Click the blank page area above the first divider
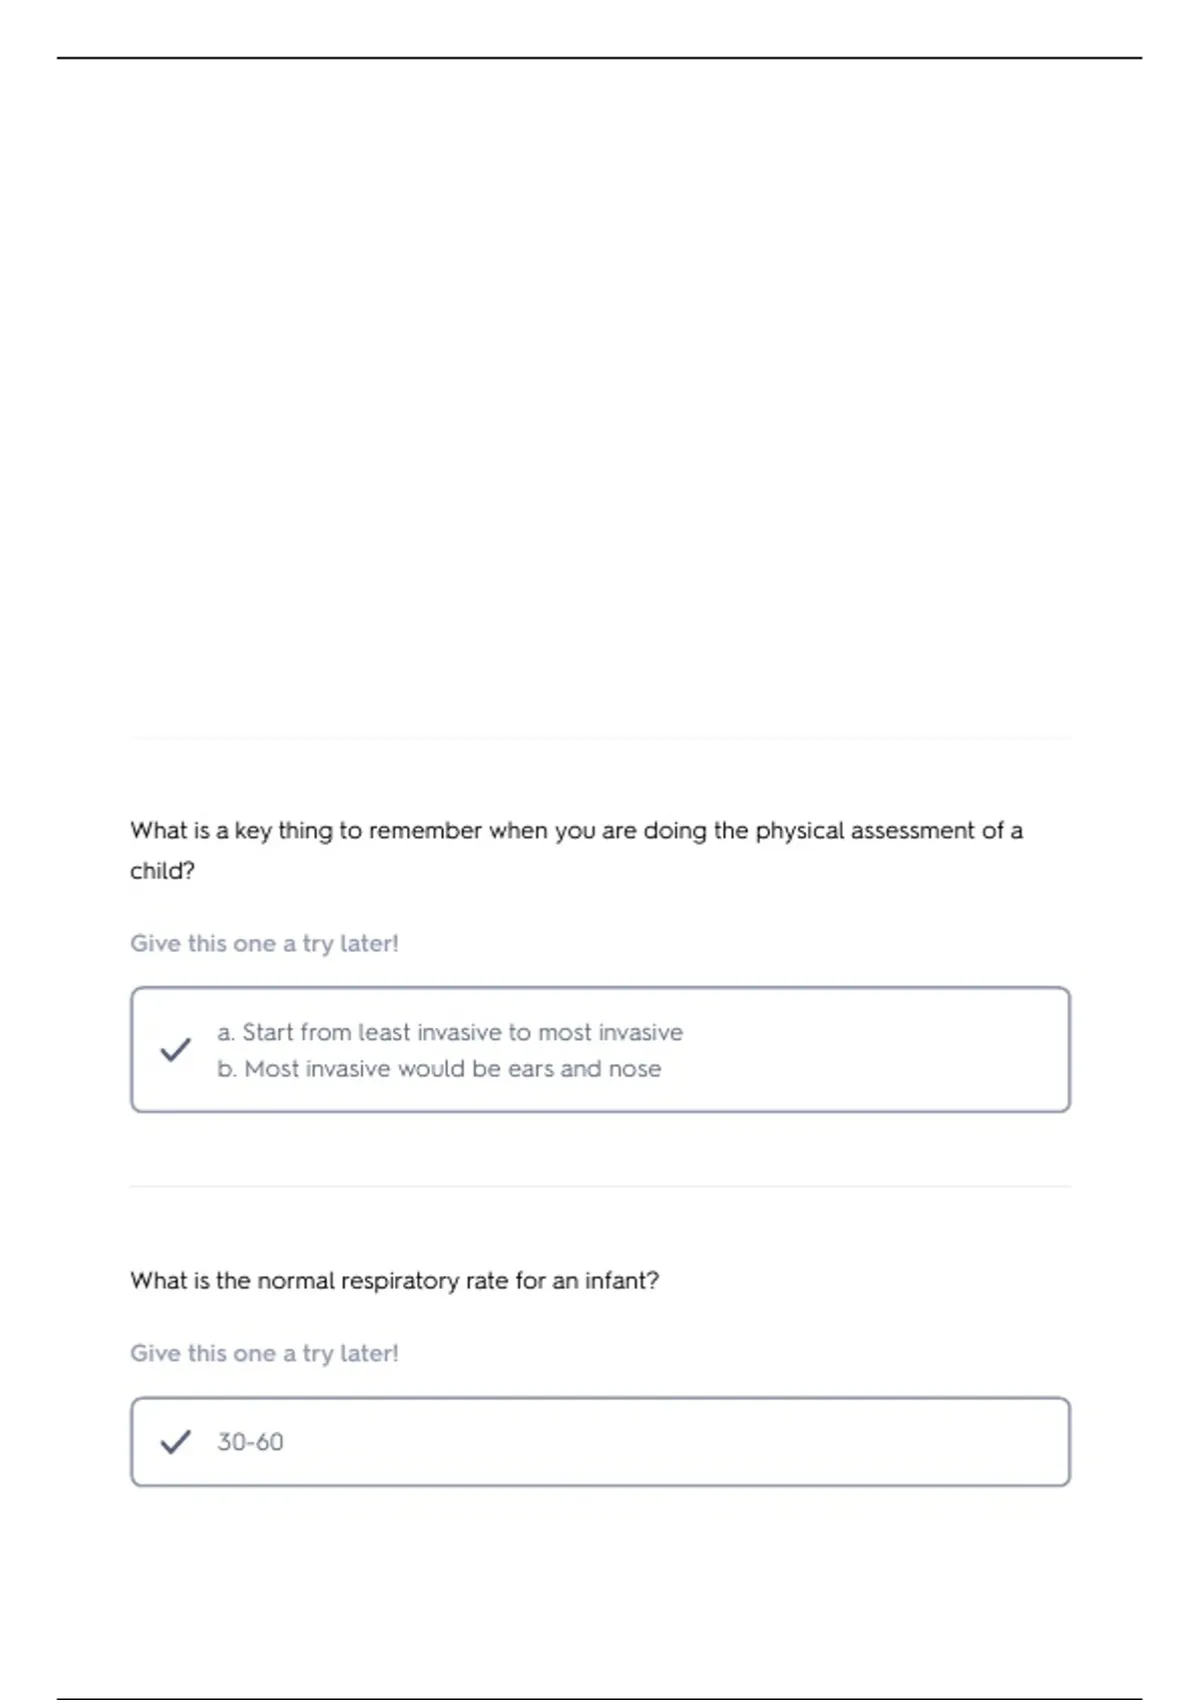 click(600, 400)
